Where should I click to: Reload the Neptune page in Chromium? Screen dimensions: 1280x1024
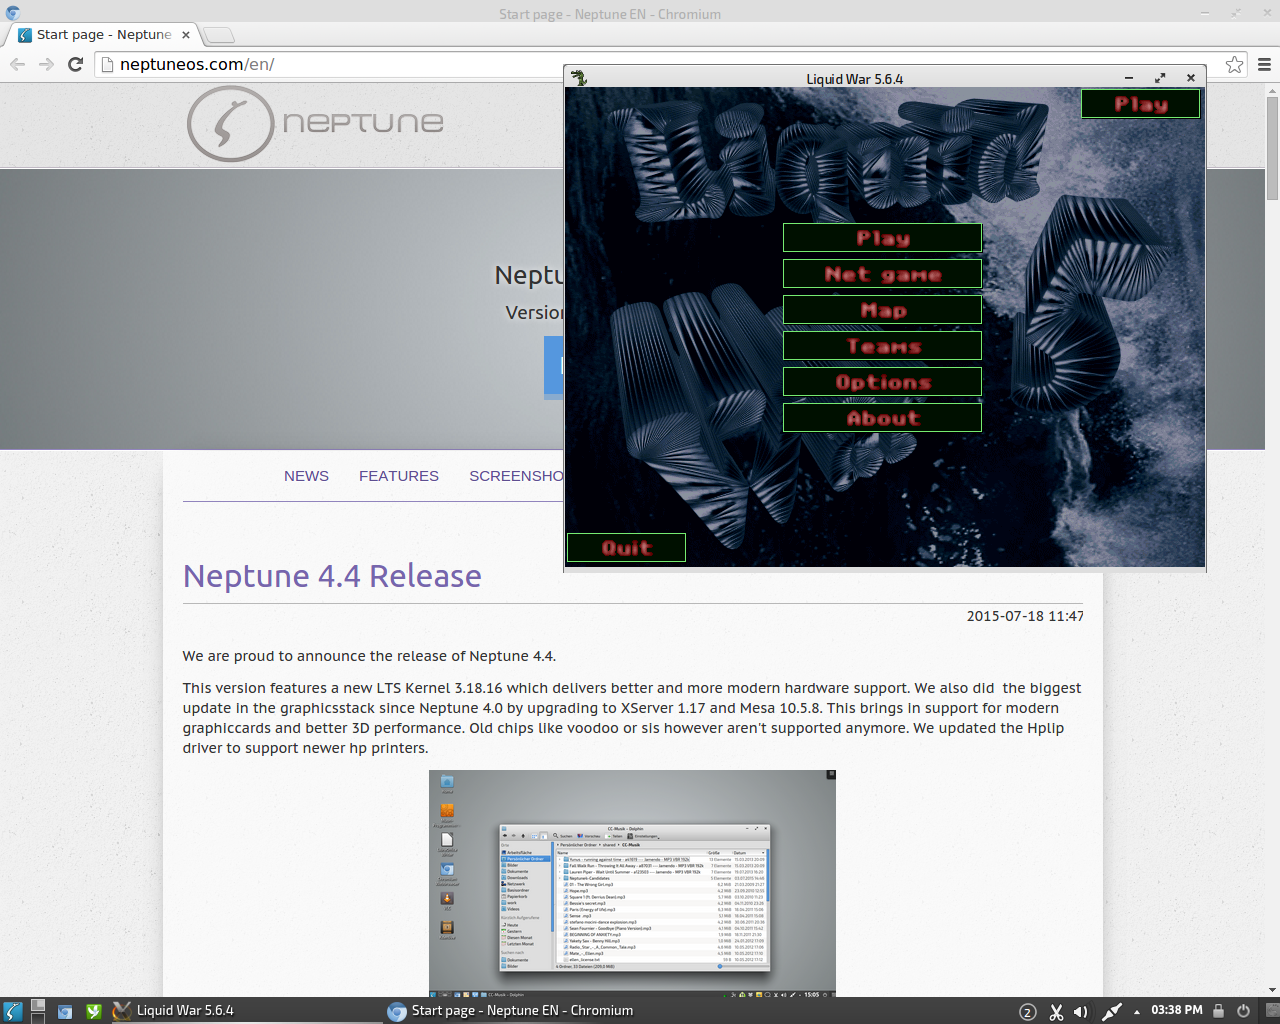[x=75, y=64]
